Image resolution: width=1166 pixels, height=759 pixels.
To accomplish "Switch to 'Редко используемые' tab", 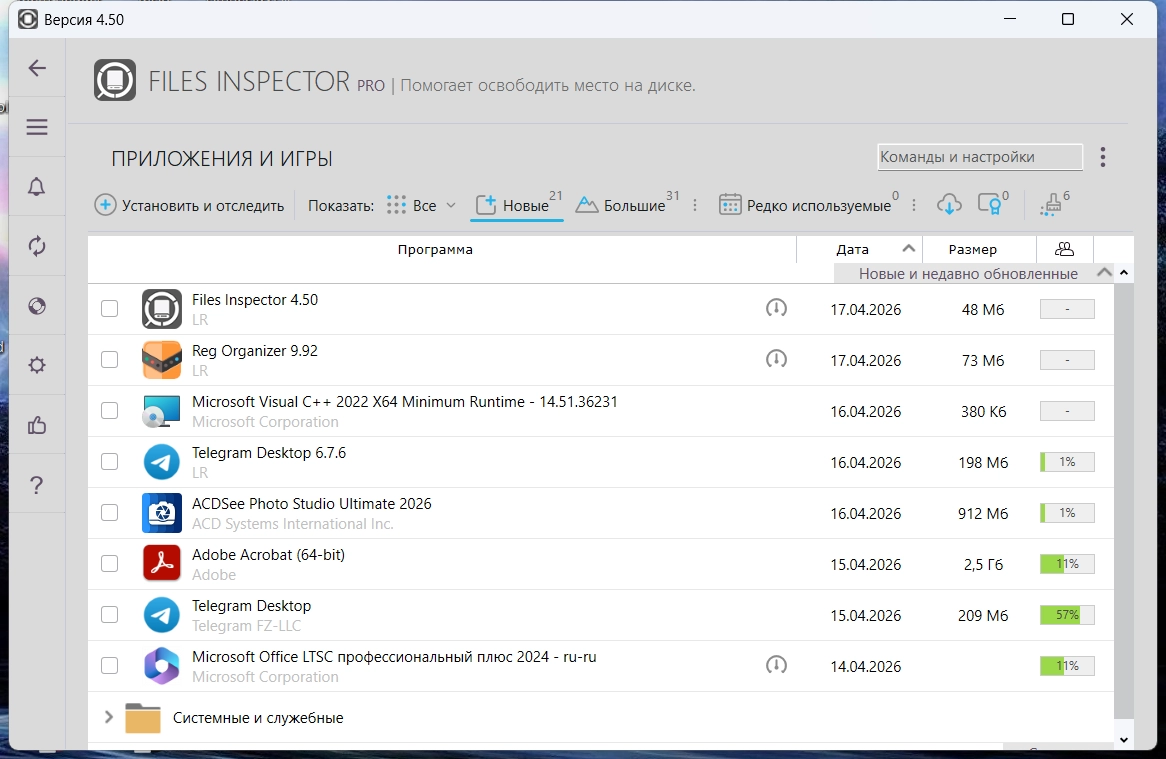I will pos(808,205).
